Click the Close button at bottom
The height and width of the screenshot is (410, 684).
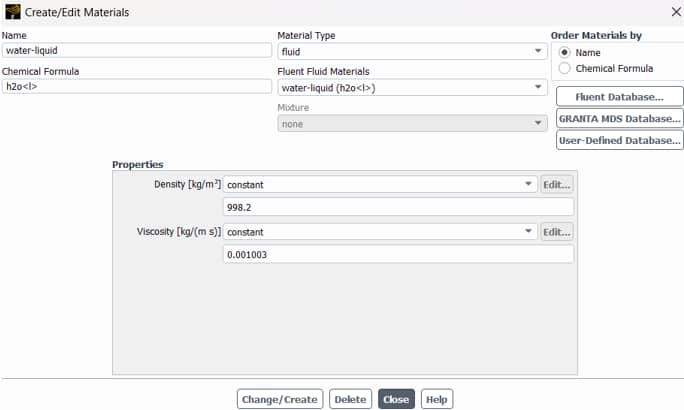(396, 399)
